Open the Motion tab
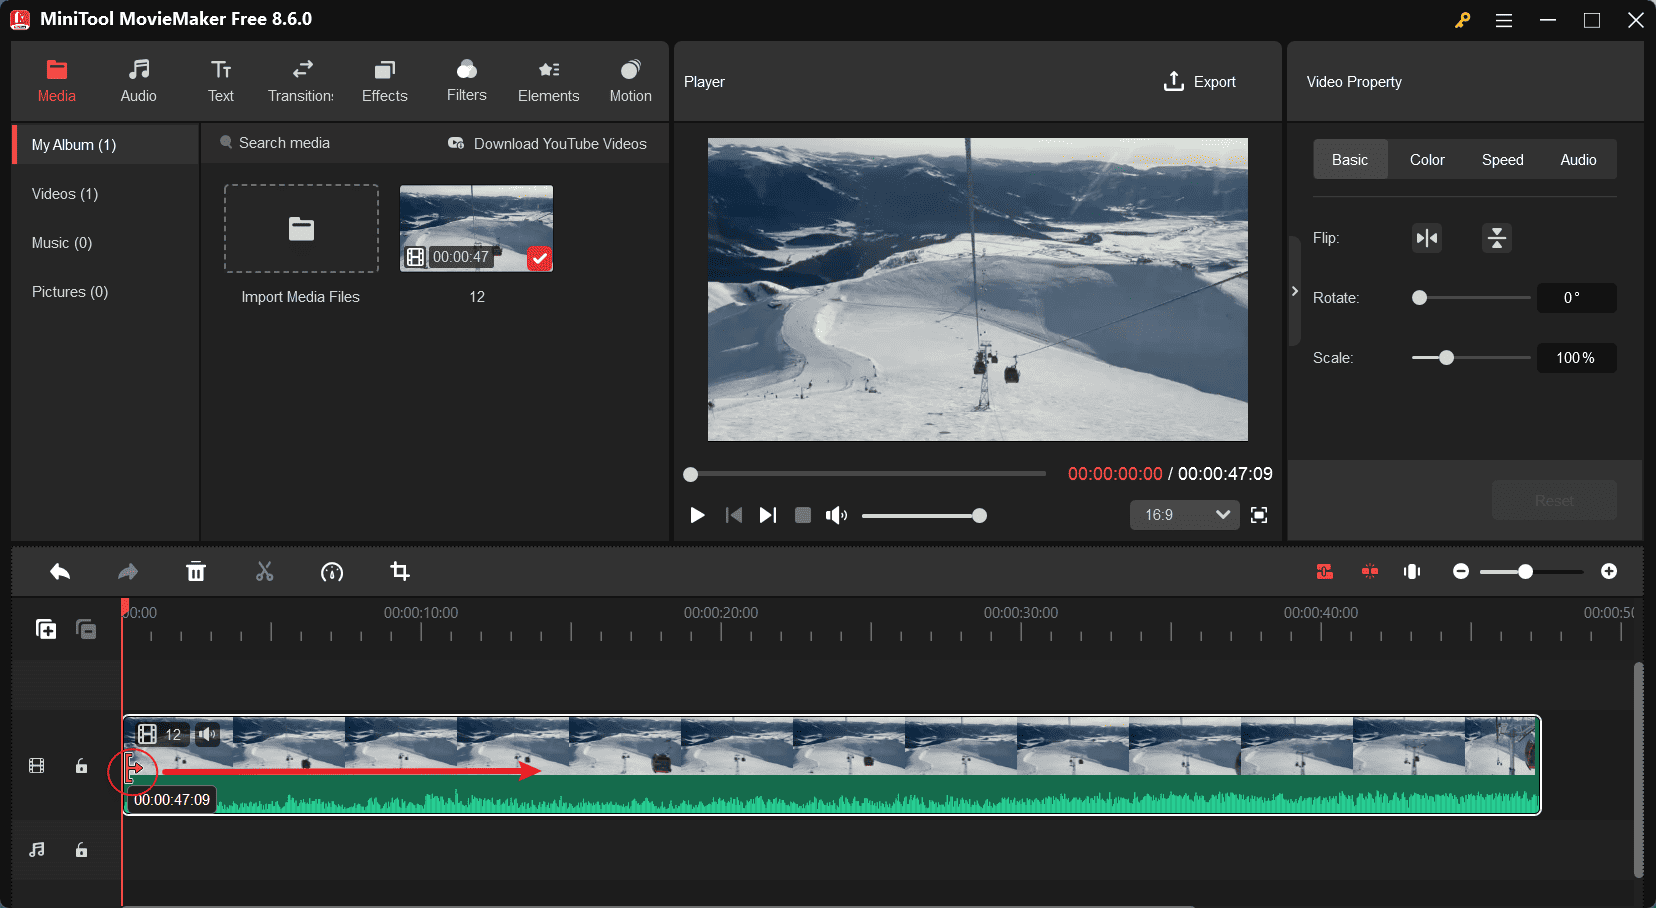Screen dimensions: 1656x908 tap(631, 82)
